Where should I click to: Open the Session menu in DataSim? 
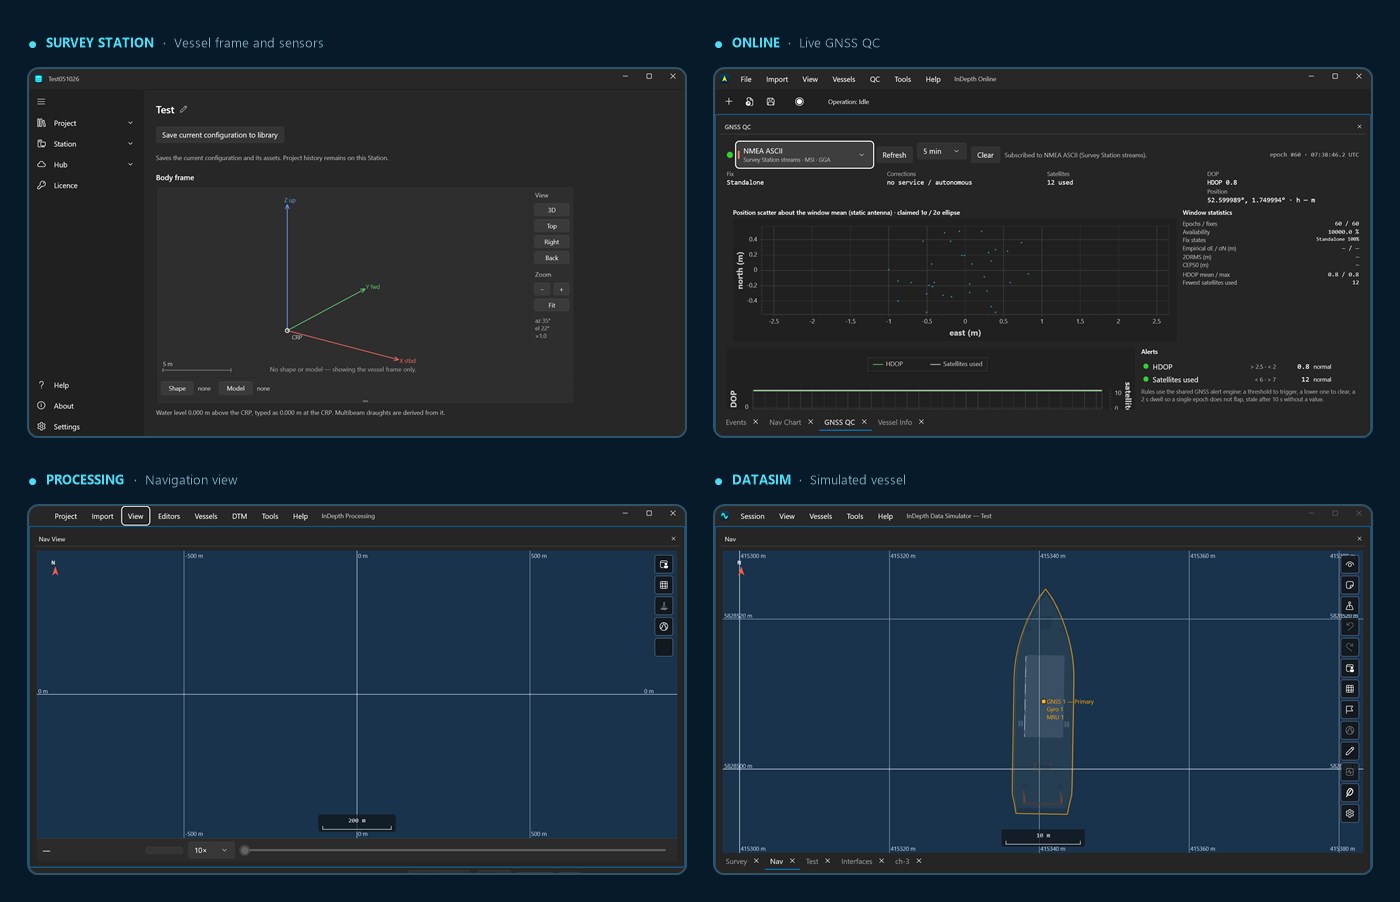752,516
